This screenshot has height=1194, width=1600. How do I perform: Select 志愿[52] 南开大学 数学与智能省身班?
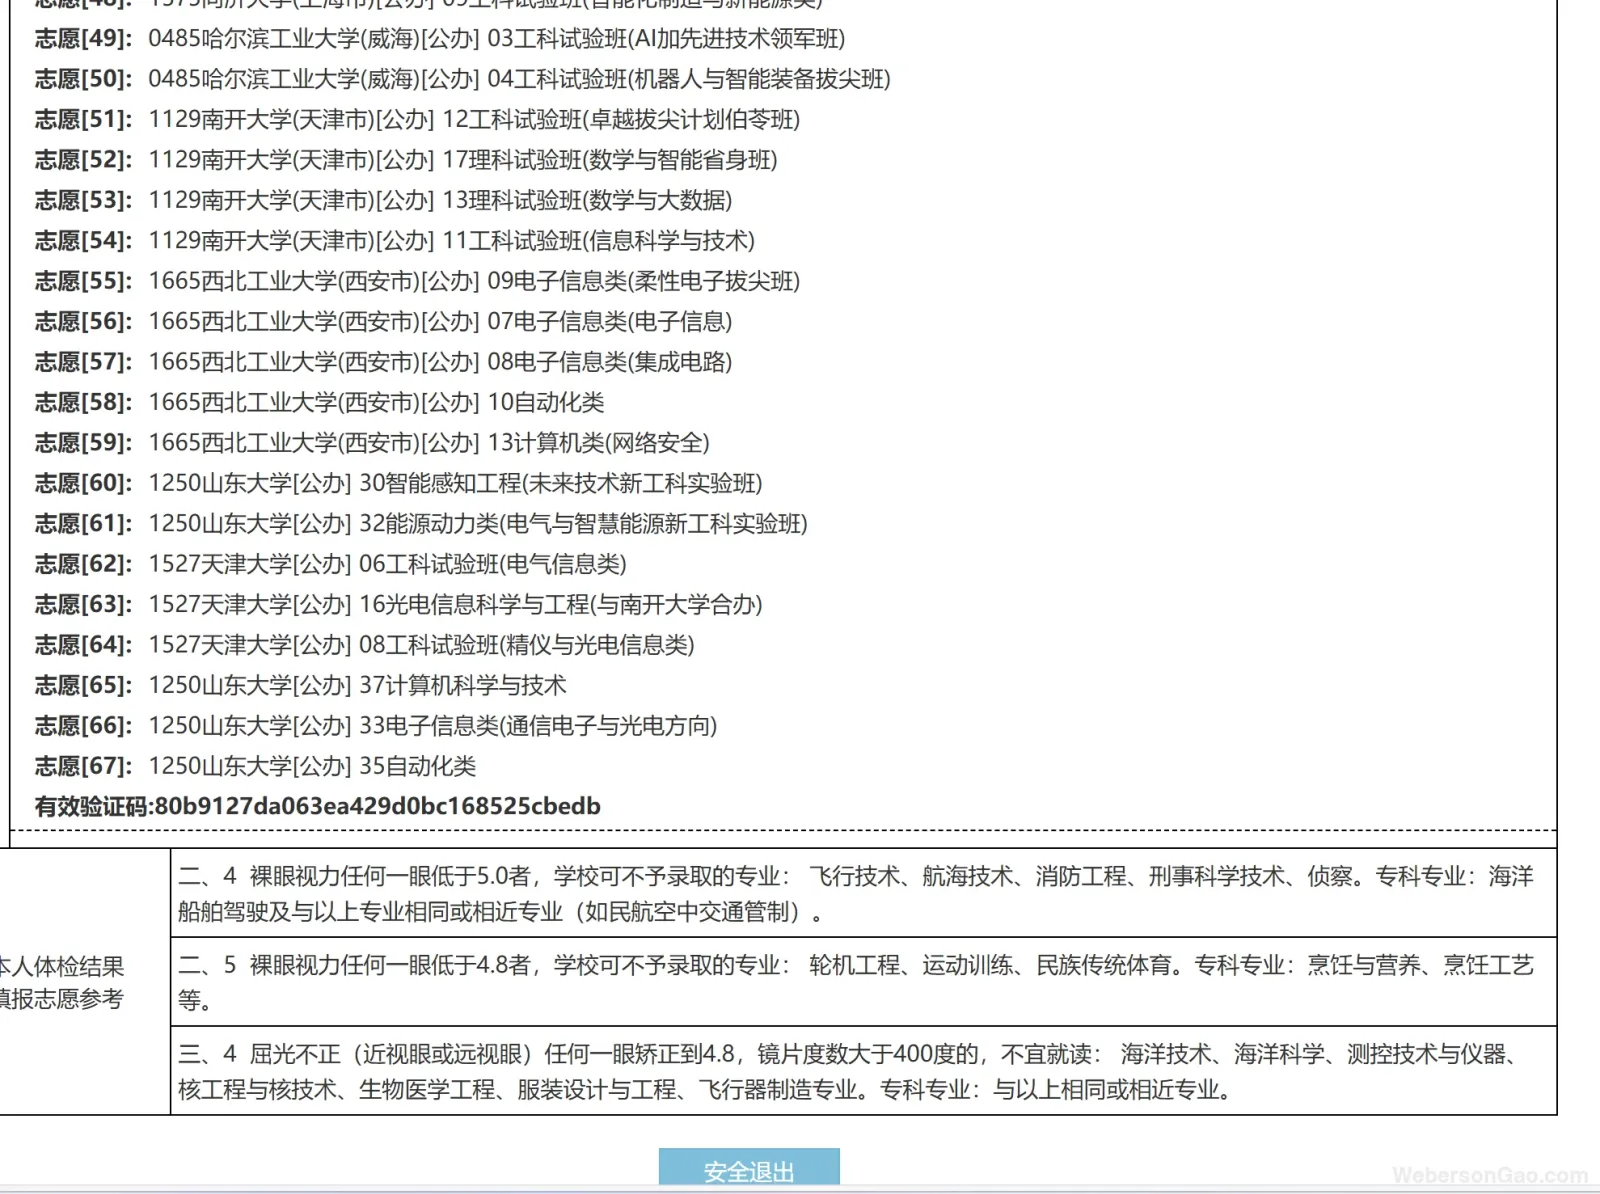(x=406, y=160)
